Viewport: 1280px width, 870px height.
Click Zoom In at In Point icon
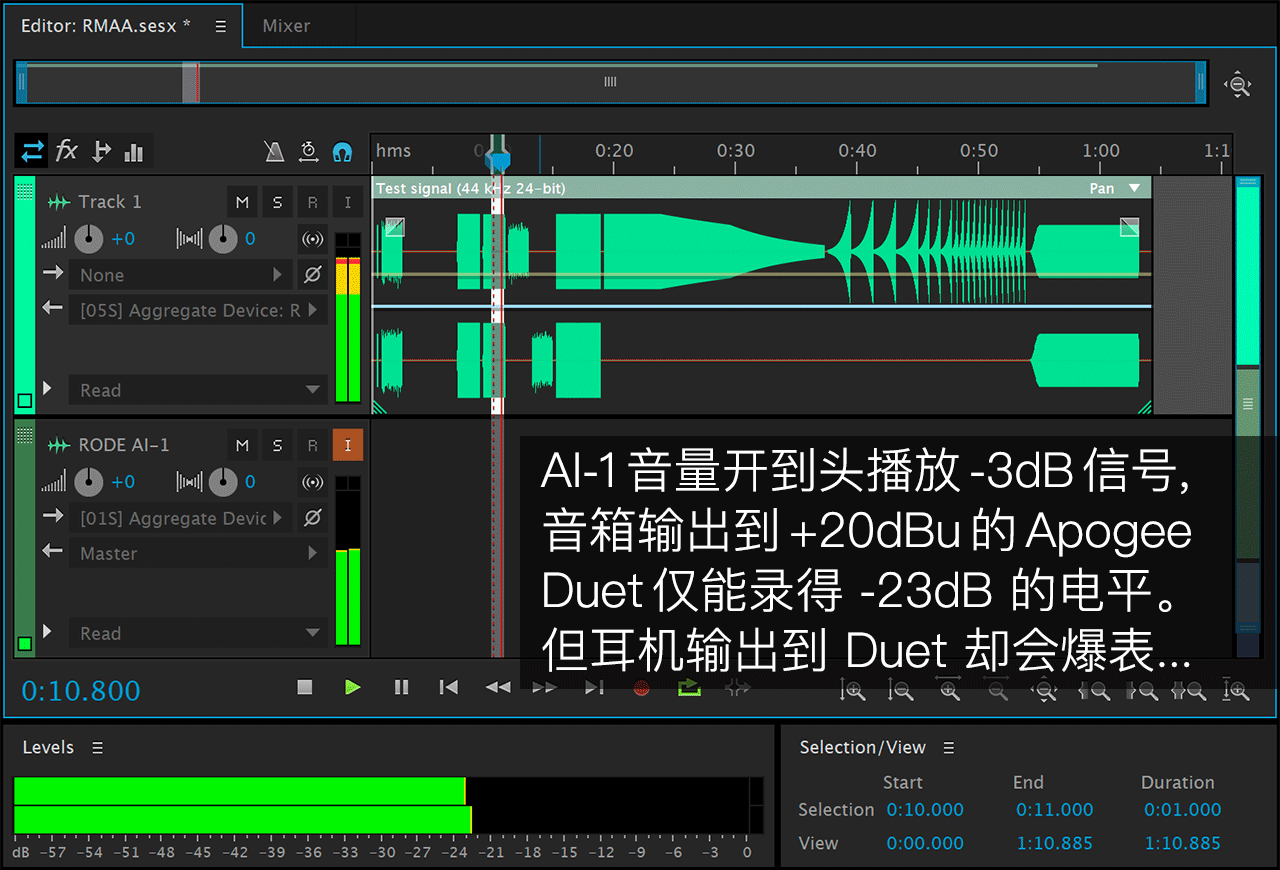pos(1095,689)
